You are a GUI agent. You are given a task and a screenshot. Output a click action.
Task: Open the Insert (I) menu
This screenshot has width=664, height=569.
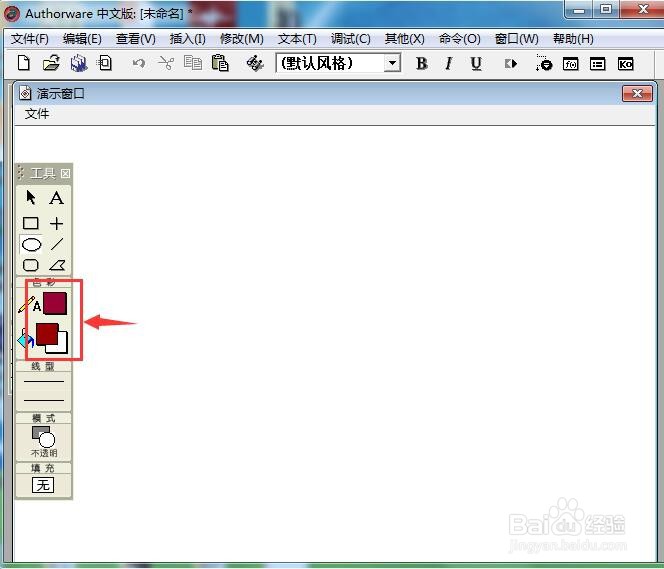tap(188, 39)
